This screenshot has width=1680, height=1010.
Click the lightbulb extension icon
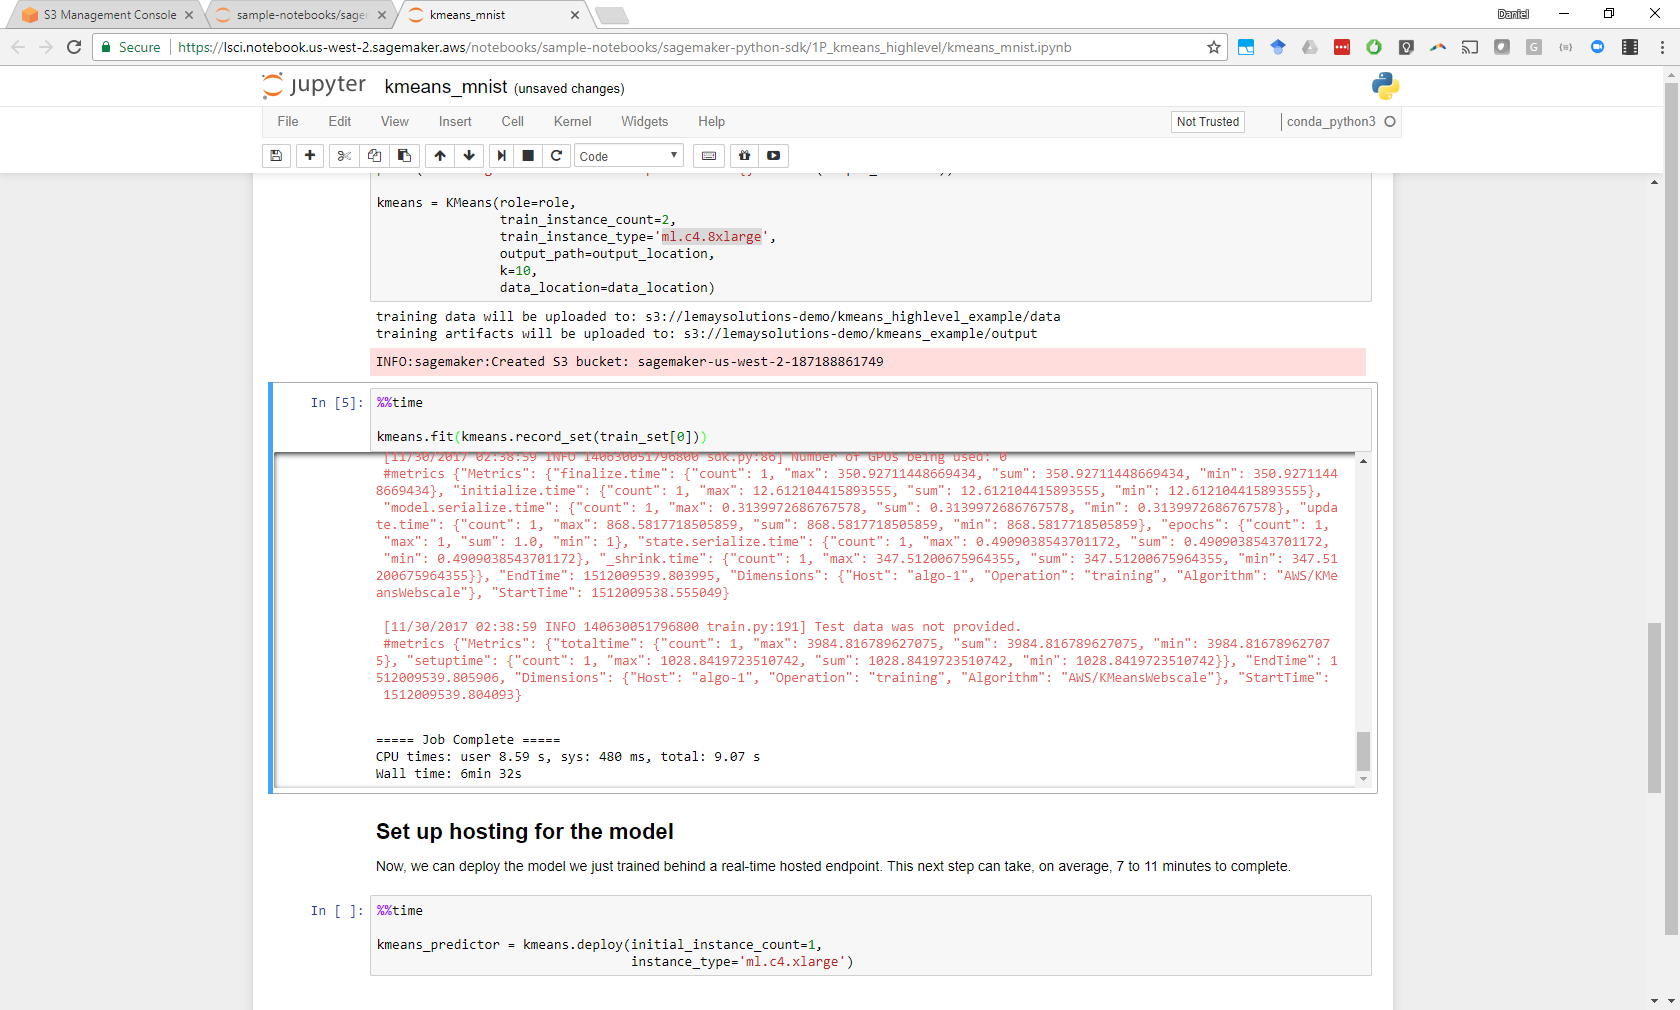pos(1406,47)
